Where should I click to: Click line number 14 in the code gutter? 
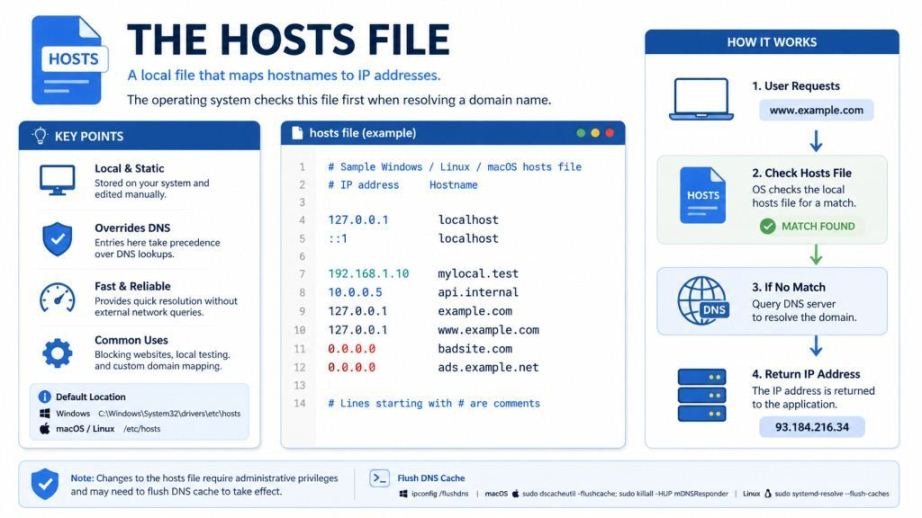300,403
